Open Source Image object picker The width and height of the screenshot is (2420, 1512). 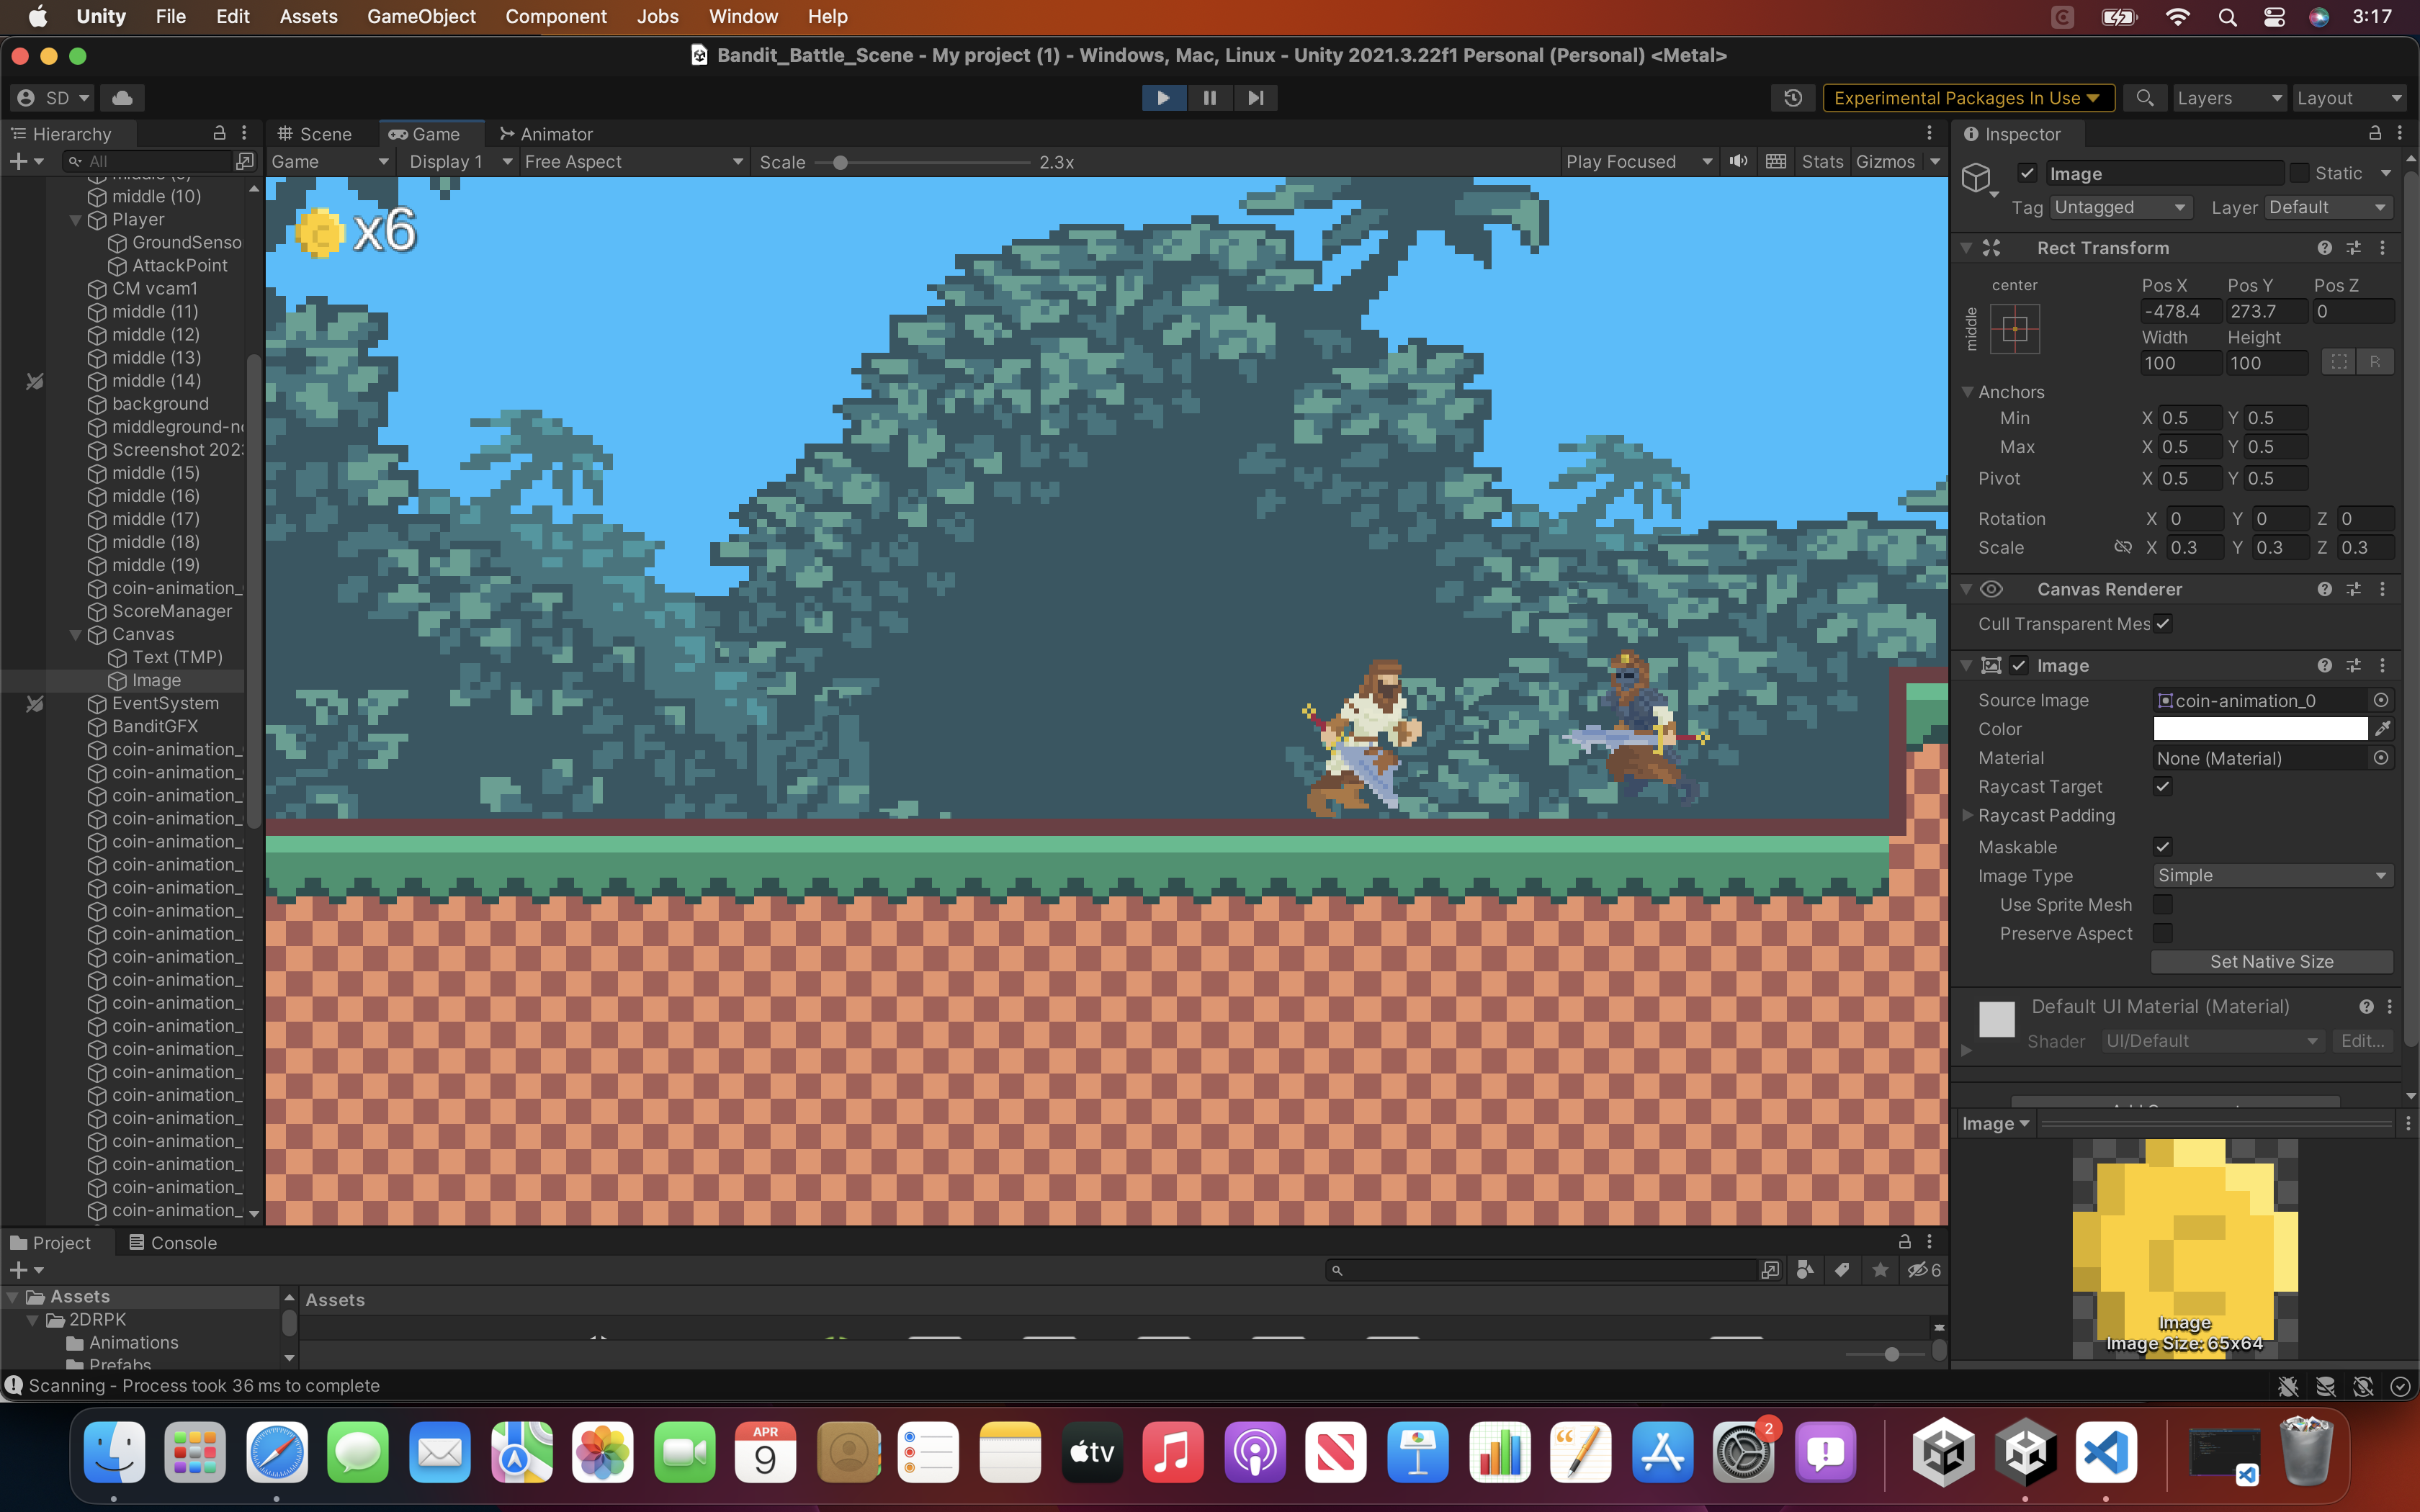point(2381,700)
